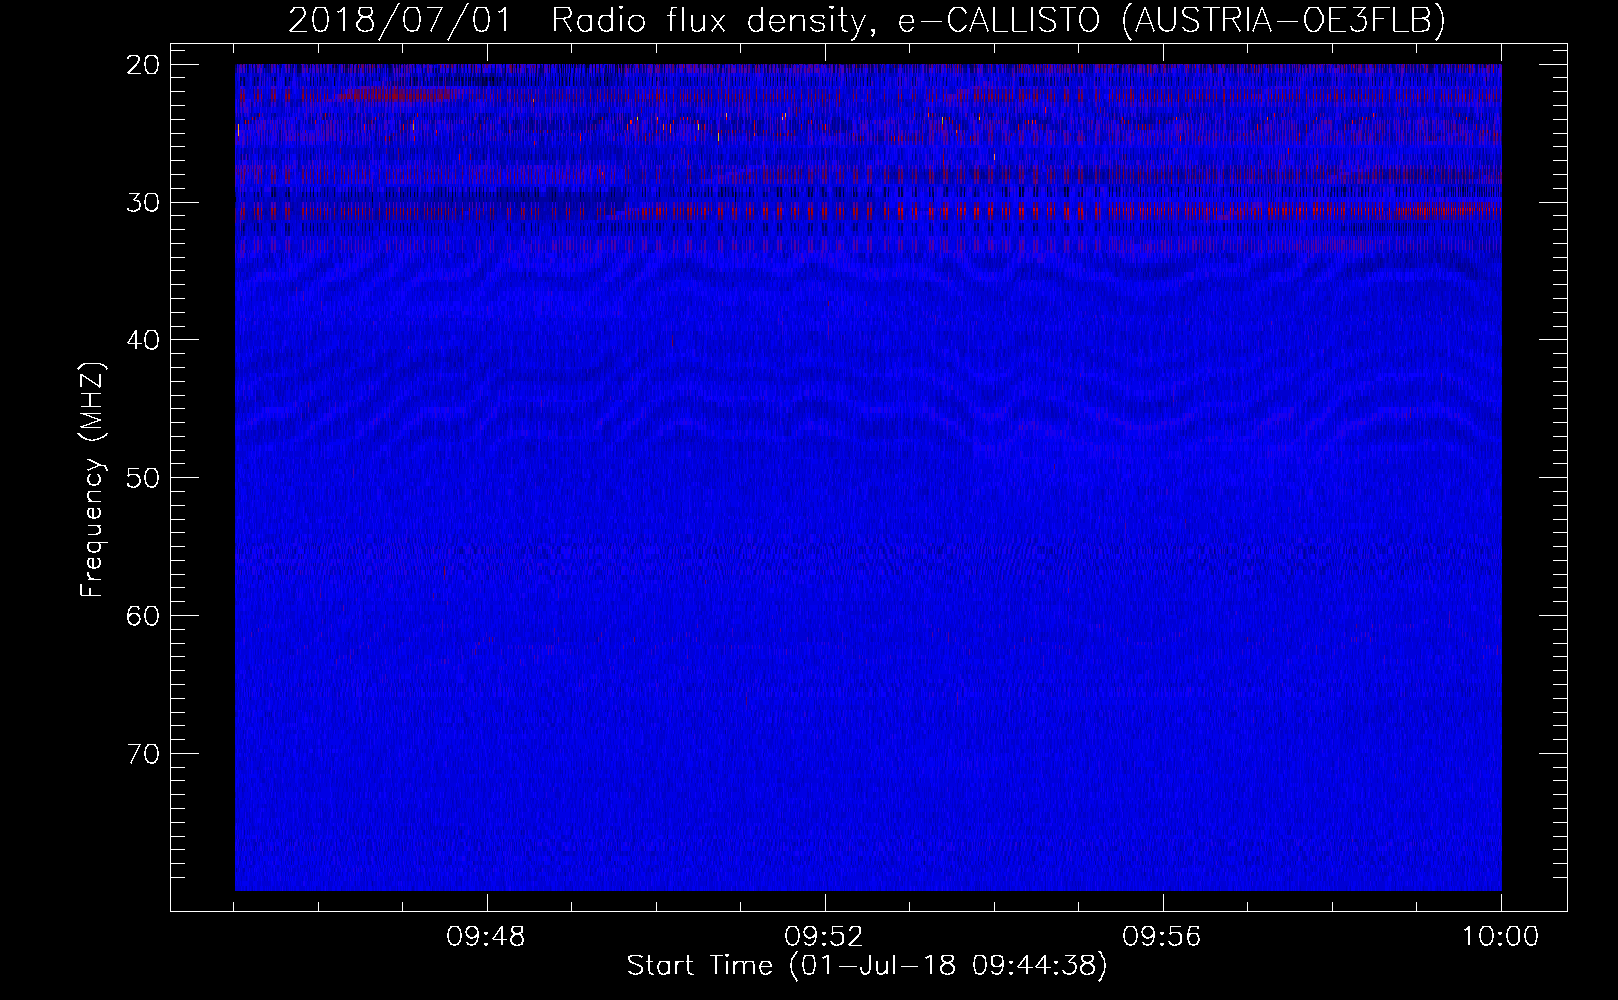The image size is (1618, 1000).
Task: Click the 'Start Time (01-Jul-18 09:44:38)' label
Action: coord(867,966)
